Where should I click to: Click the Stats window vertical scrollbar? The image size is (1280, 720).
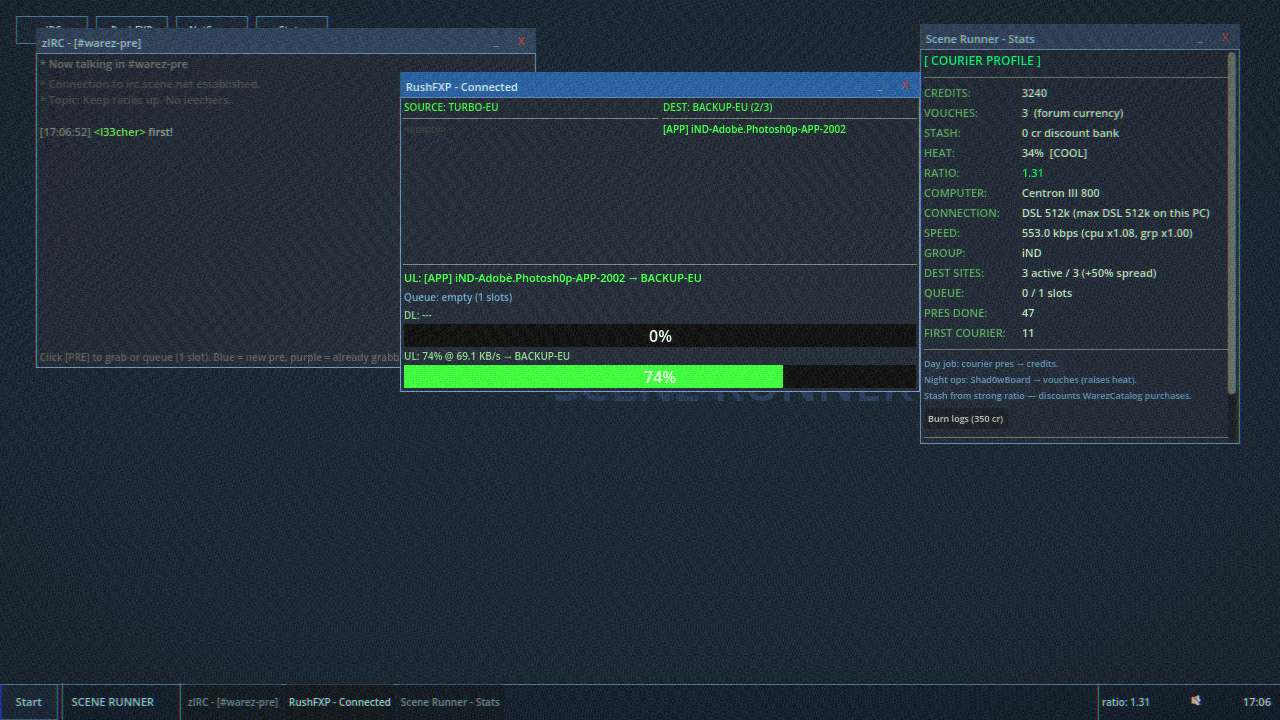pyautogui.click(x=1232, y=222)
